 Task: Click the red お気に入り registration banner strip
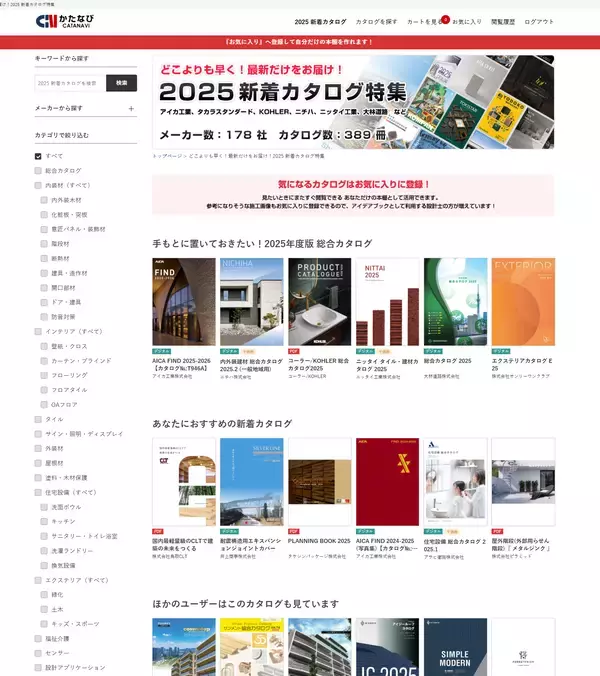point(300,42)
